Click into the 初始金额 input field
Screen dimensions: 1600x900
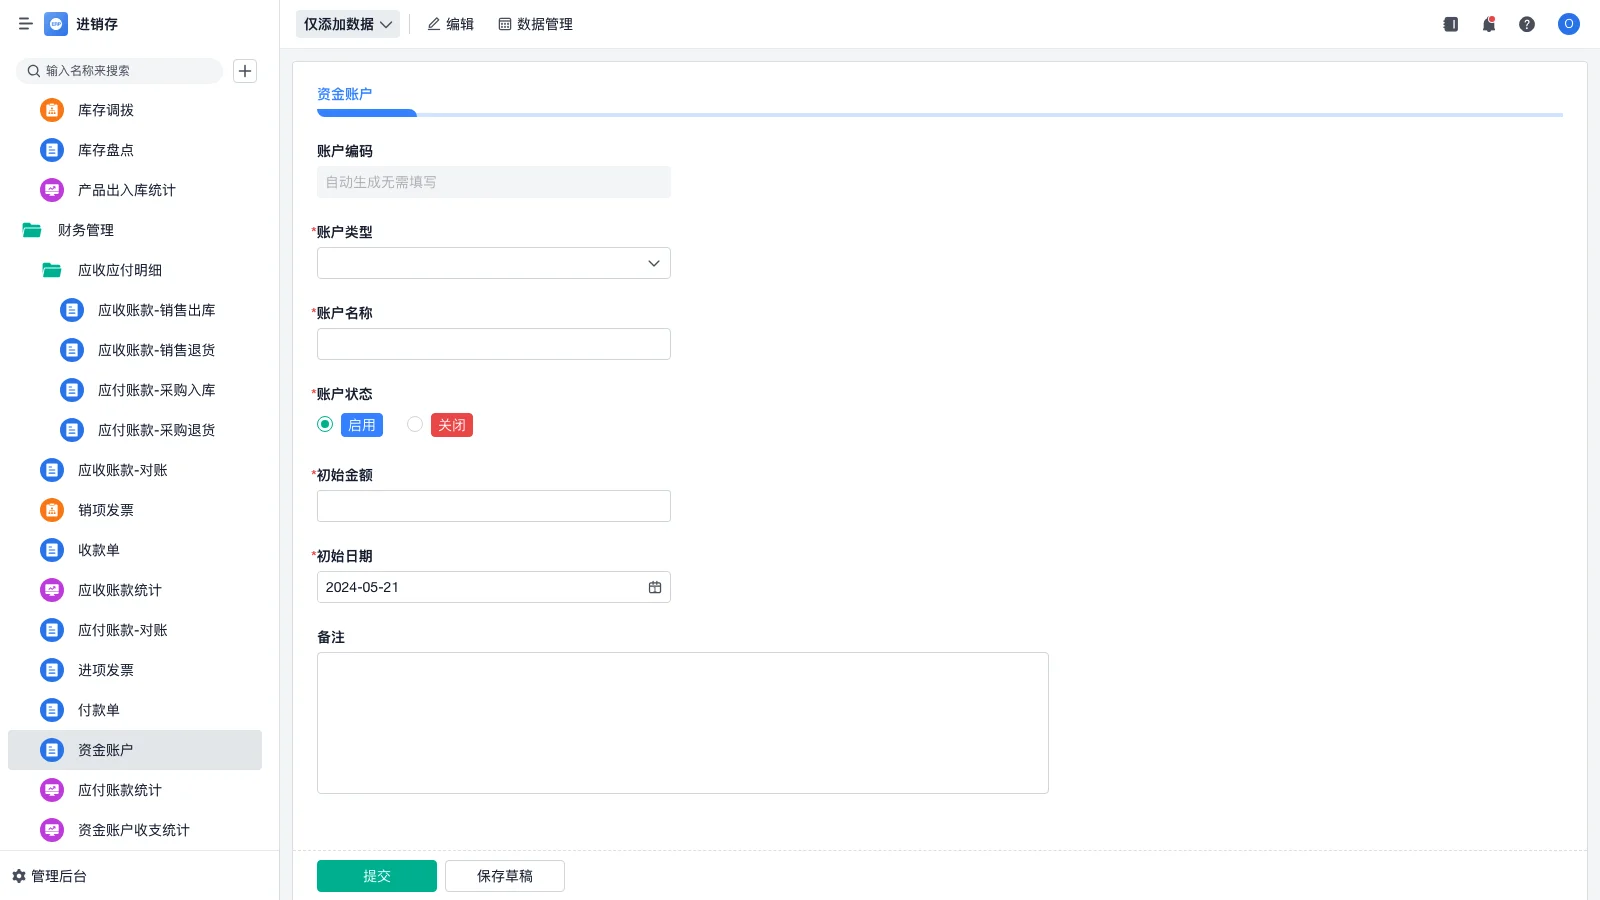coord(494,506)
